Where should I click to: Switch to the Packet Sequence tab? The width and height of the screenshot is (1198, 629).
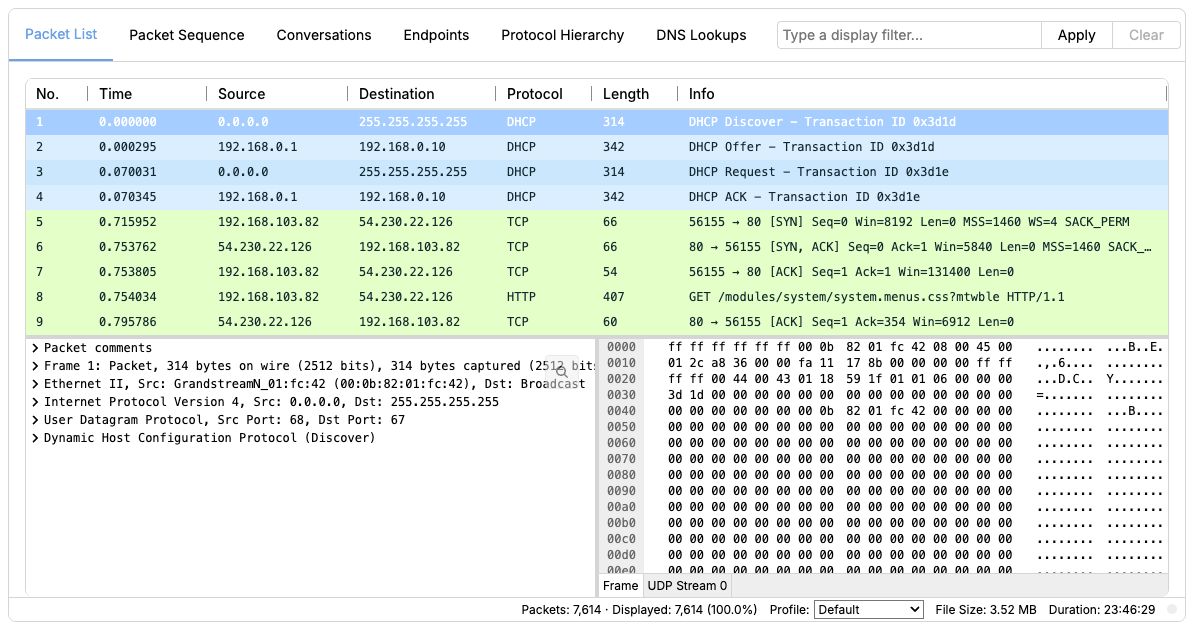tap(187, 35)
